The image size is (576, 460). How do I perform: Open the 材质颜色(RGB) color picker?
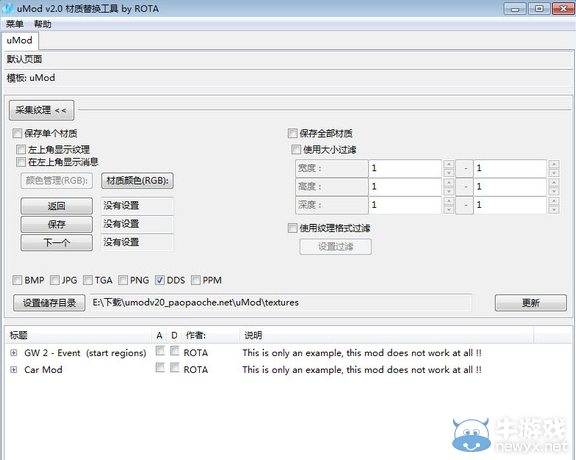click(x=137, y=181)
